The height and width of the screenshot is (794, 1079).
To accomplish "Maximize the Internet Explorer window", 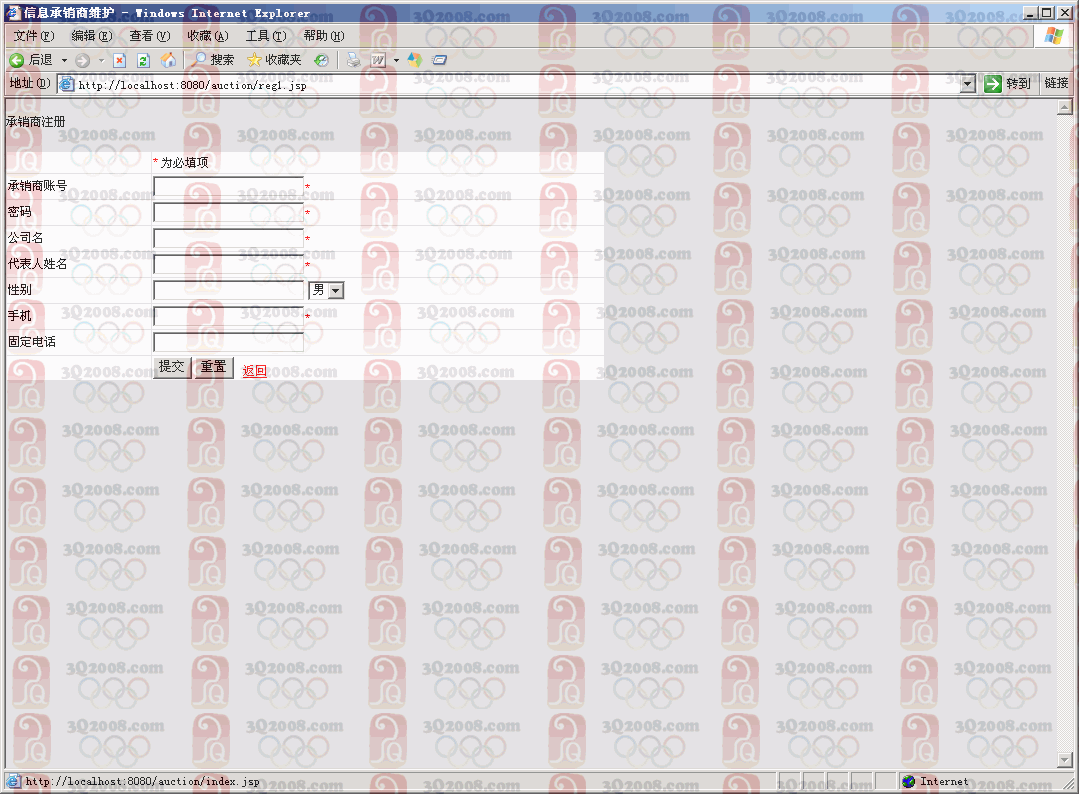I will (1046, 13).
